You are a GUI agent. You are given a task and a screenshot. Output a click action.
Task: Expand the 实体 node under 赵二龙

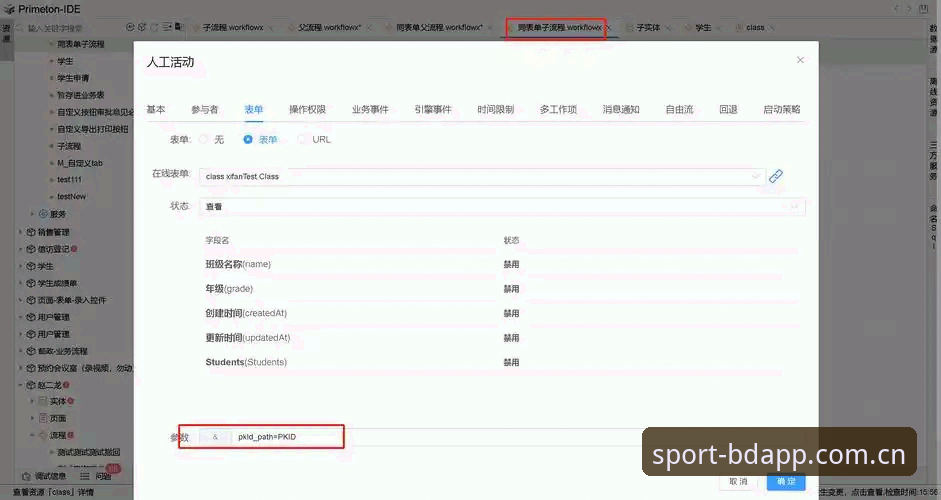(x=32, y=400)
